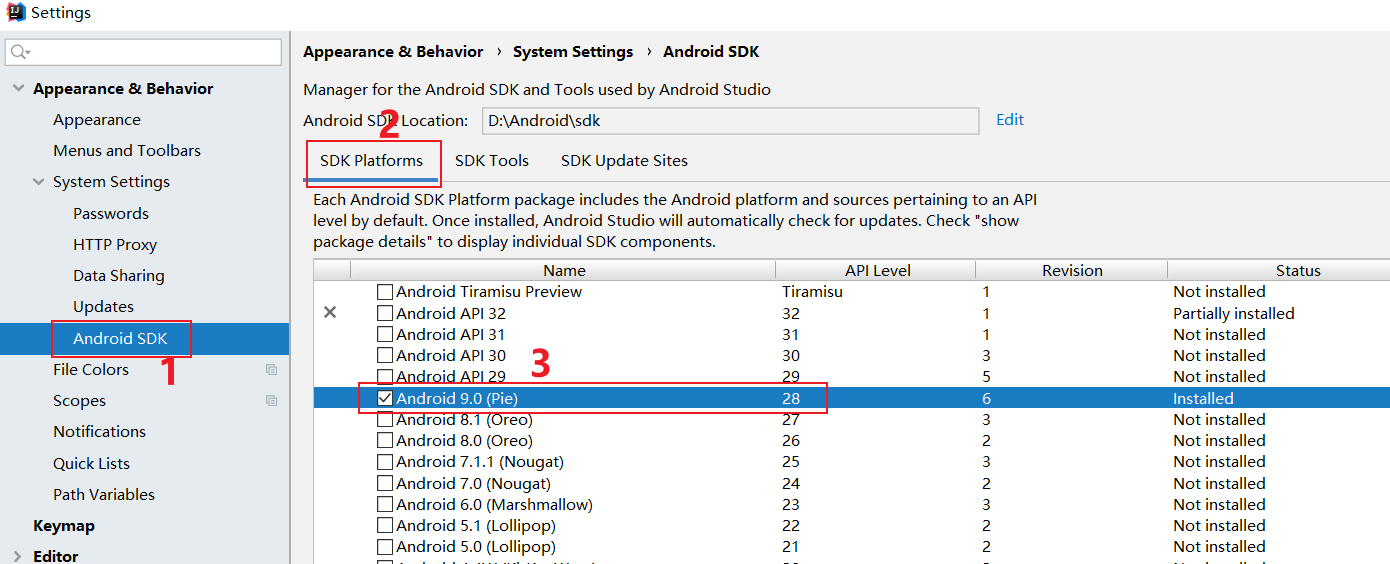Tick the Android API 30 checkbox

tap(385, 356)
